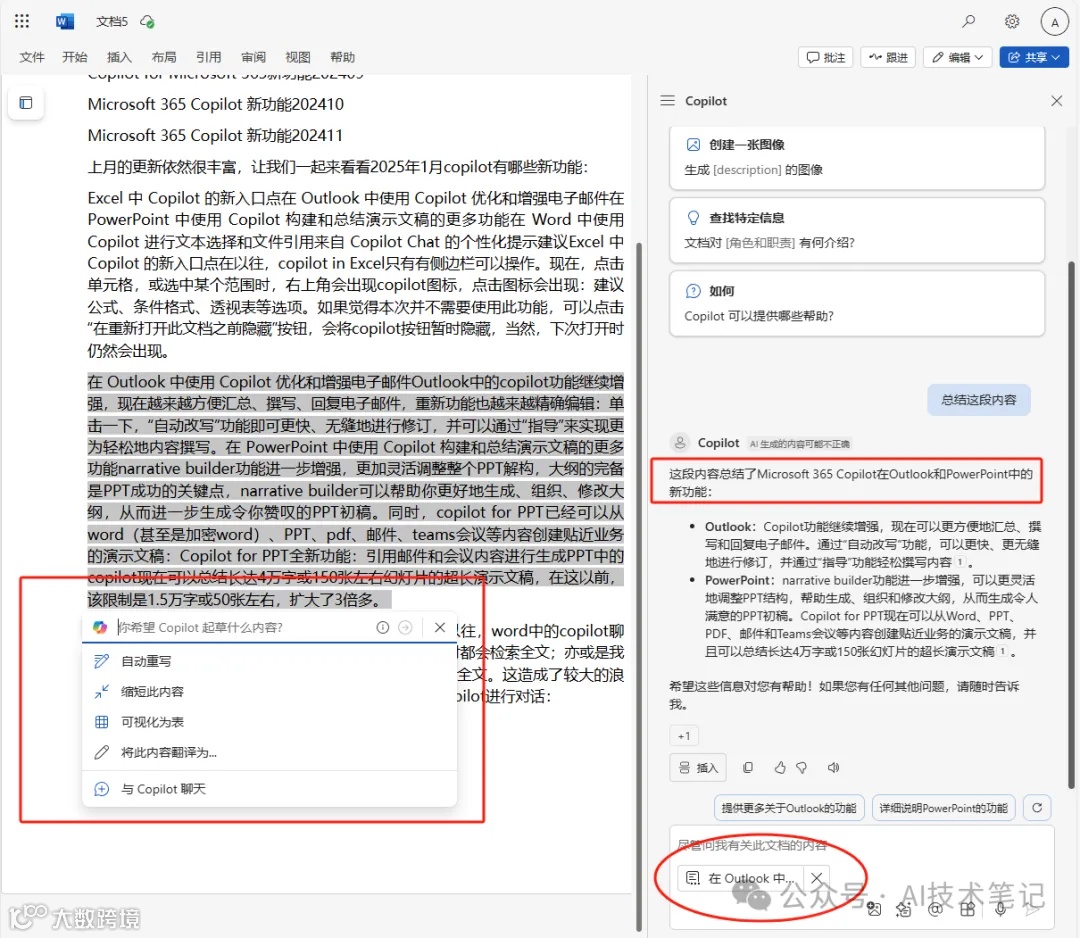Open the 文件 menu
This screenshot has width=1080, height=938.
tap(32, 57)
